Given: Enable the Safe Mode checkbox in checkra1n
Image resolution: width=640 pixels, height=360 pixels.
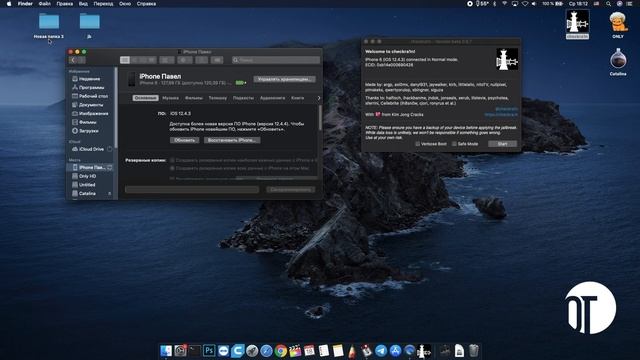Looking at the screenshot, I should click(x=454, y=144).
